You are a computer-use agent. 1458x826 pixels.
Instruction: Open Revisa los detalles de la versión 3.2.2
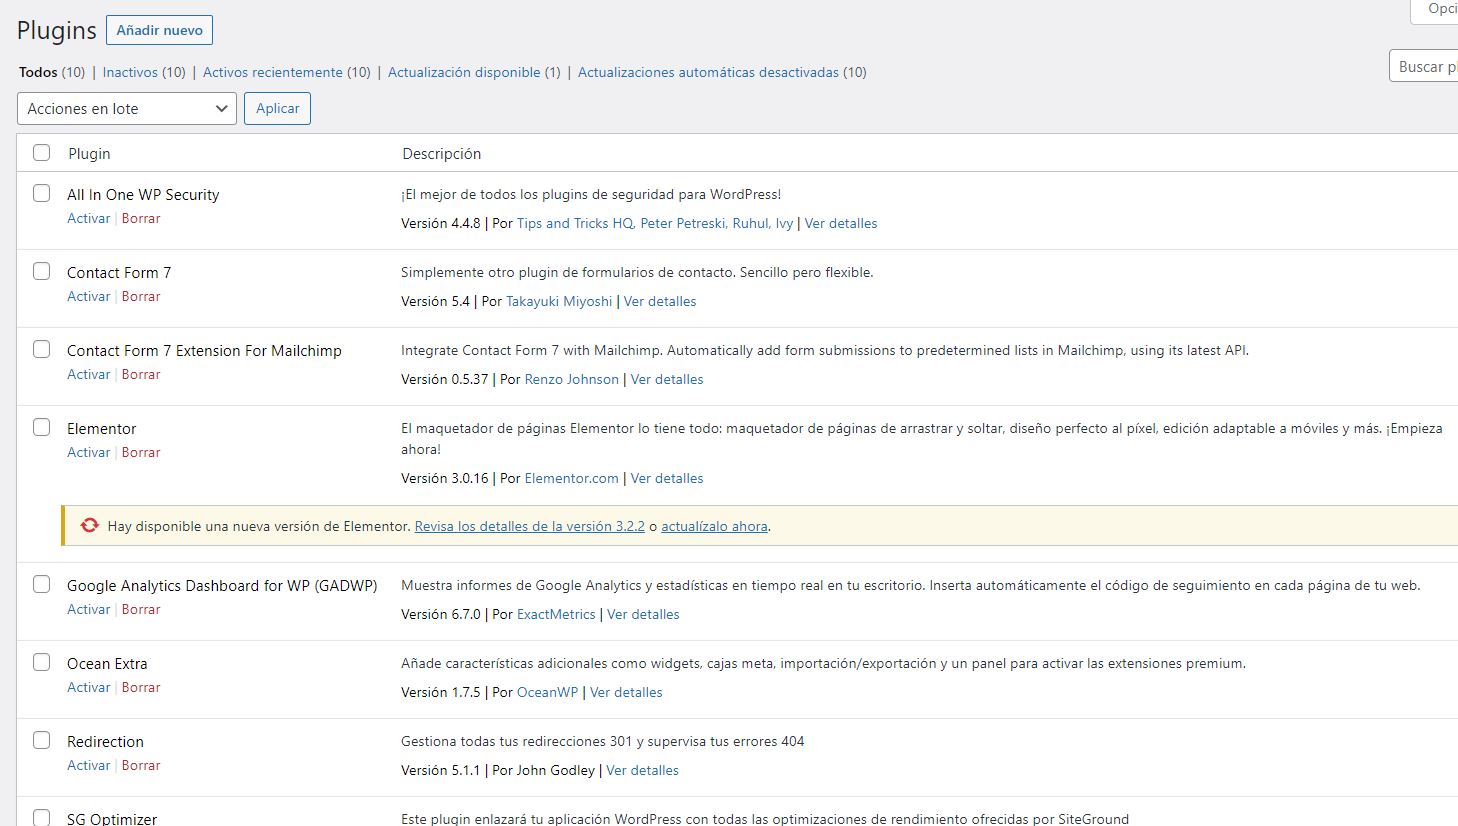pyautogui.click(x=530, y=526)
